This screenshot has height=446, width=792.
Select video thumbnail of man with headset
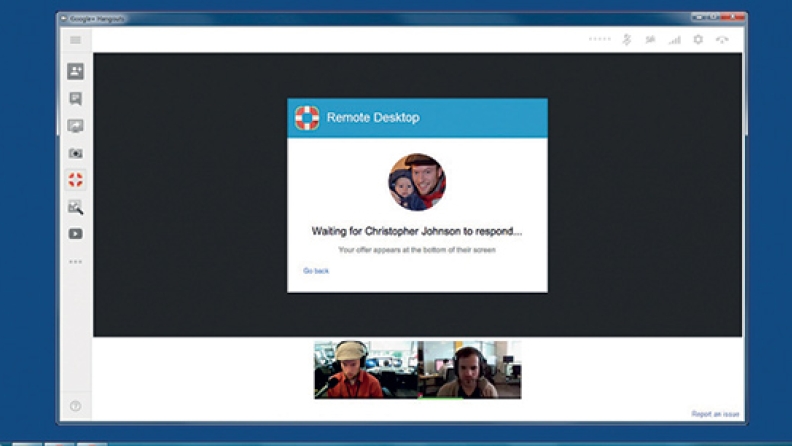pyautogui.click(x=470, y=370)
